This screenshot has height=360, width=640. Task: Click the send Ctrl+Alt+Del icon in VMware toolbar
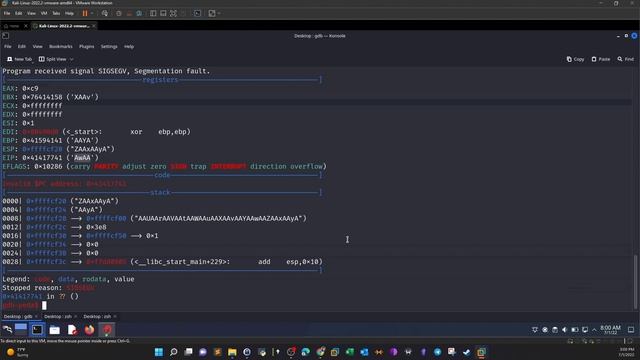pyautogui.click(x=105, y=13)
